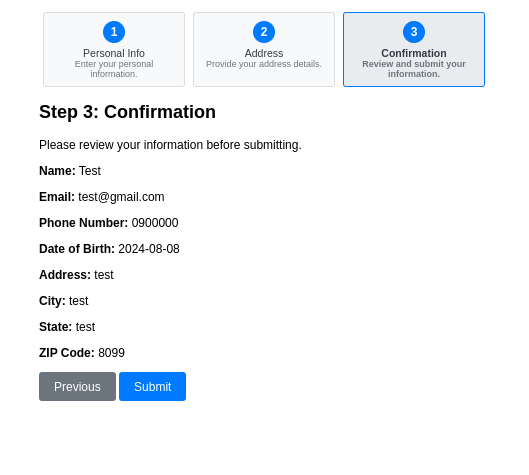Submit the form with Submit button

[152, 387]
